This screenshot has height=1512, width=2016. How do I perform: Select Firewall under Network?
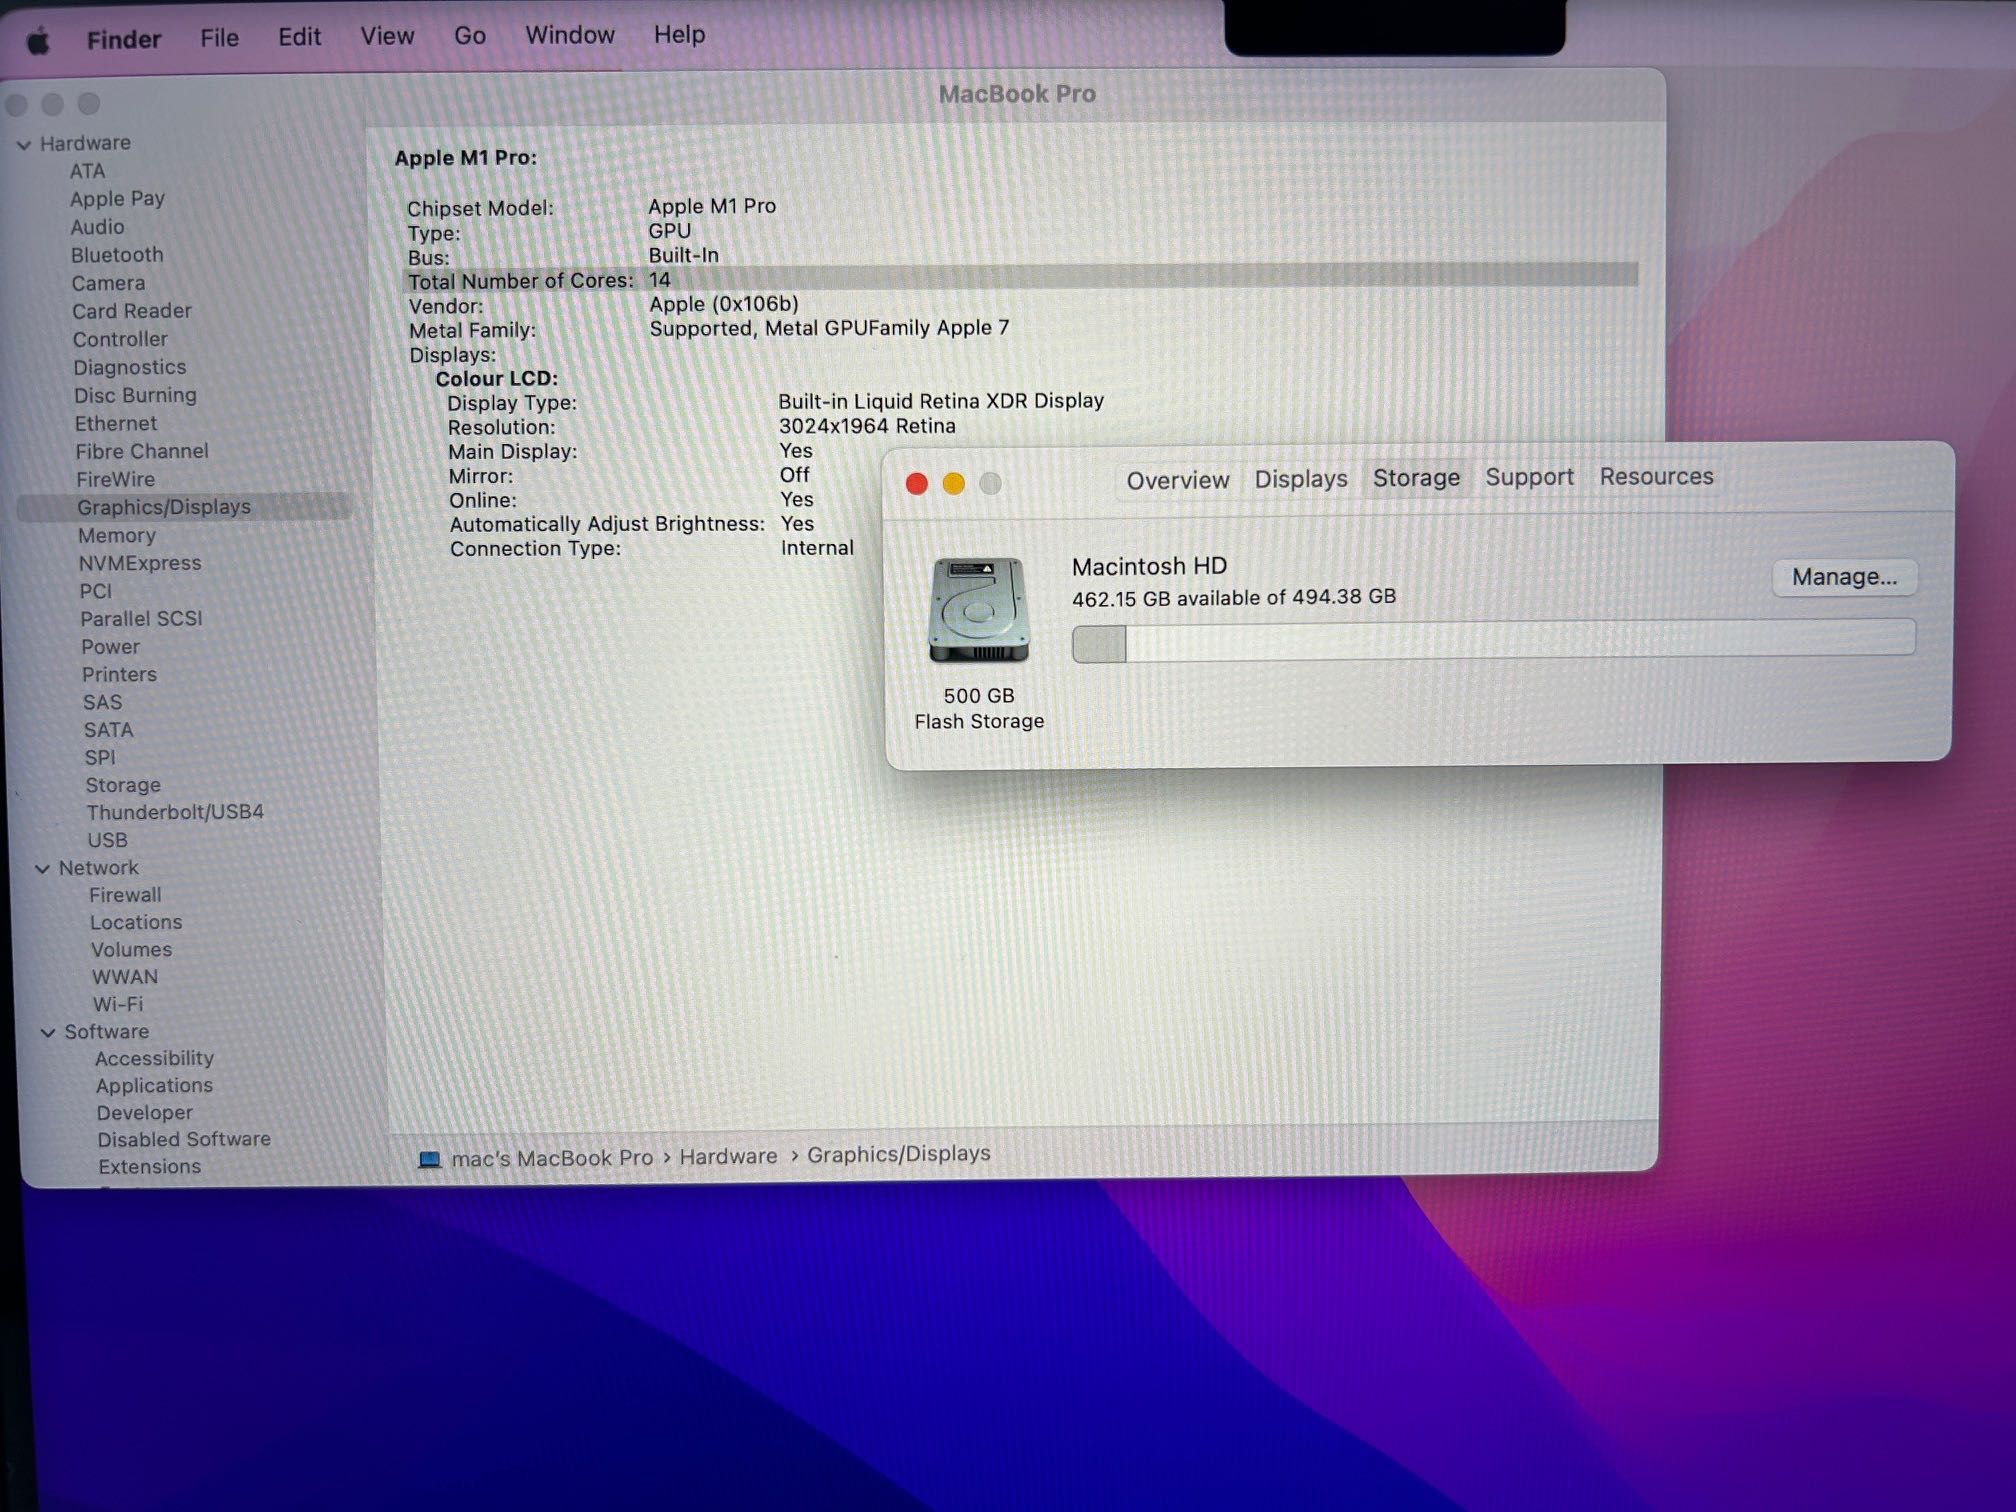pyautogui.click(x=125, y=895)
